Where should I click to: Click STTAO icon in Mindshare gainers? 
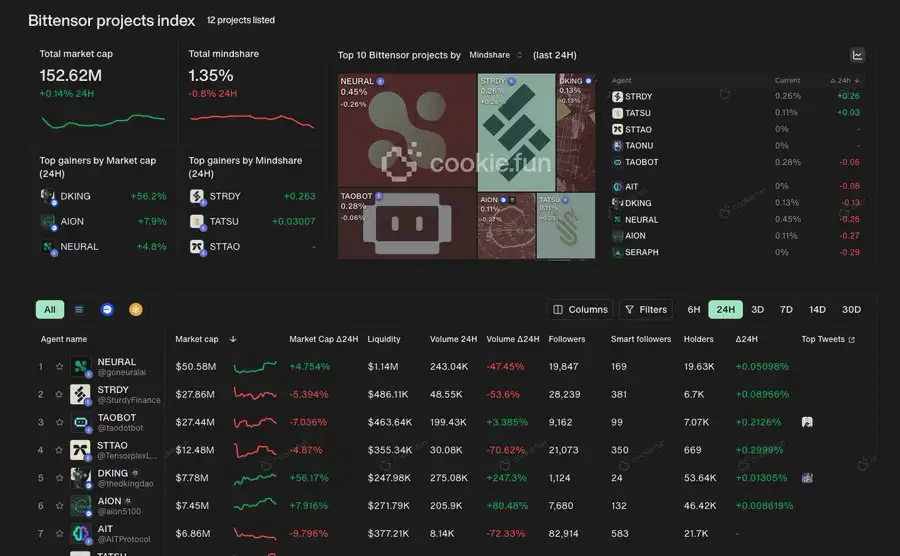pos(197,247)
